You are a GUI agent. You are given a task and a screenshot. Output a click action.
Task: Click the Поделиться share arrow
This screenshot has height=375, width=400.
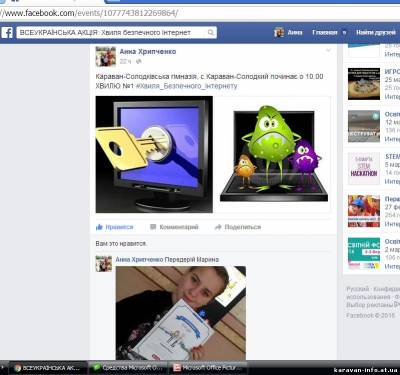click(x=218, y=227)
